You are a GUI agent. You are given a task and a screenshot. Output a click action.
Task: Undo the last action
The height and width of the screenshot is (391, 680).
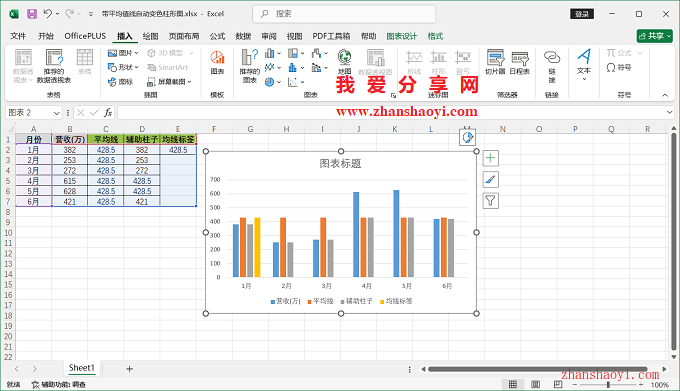pyautogui.click(x=48, y=14)
